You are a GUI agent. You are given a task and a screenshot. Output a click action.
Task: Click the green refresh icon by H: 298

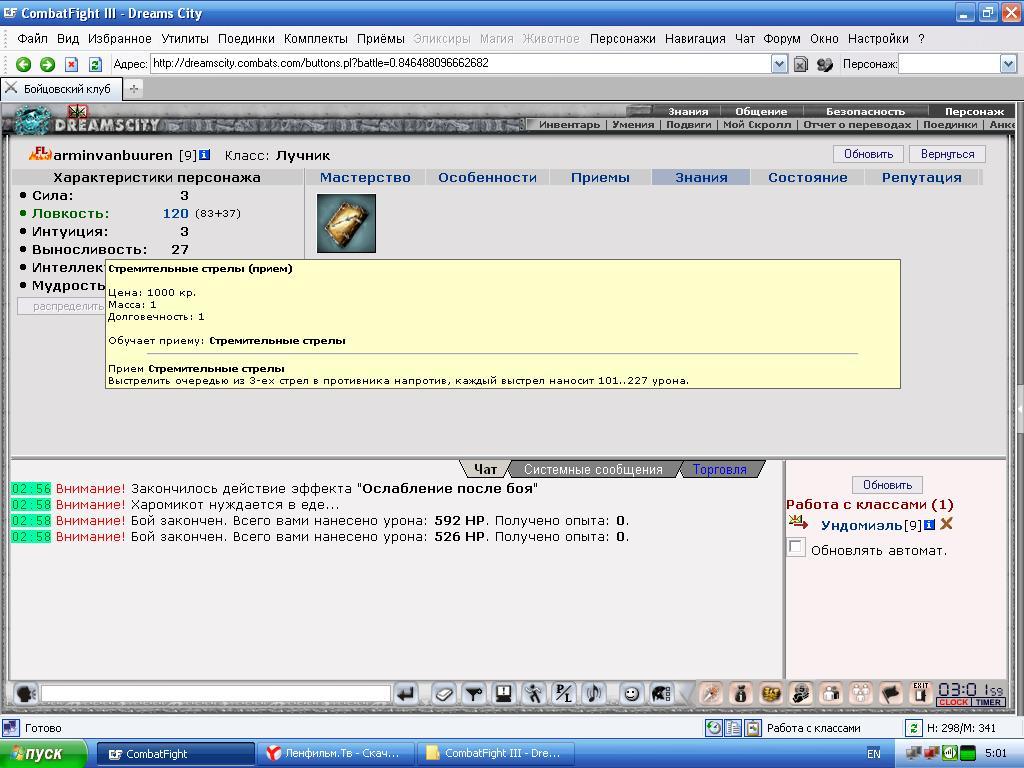pos(913,728)
